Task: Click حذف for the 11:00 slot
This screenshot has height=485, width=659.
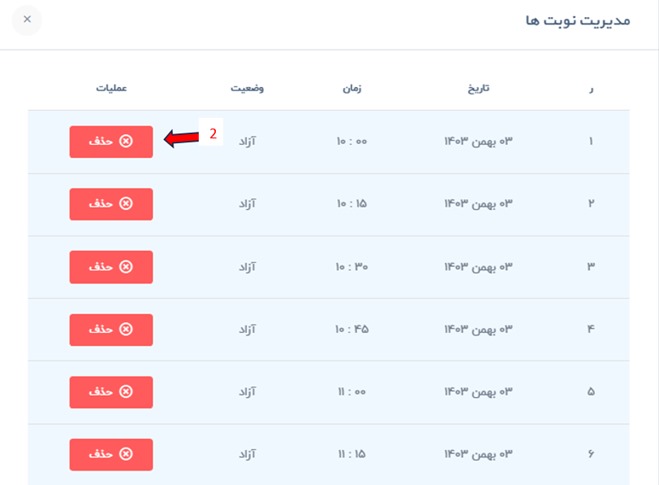Action: [111, 391]
